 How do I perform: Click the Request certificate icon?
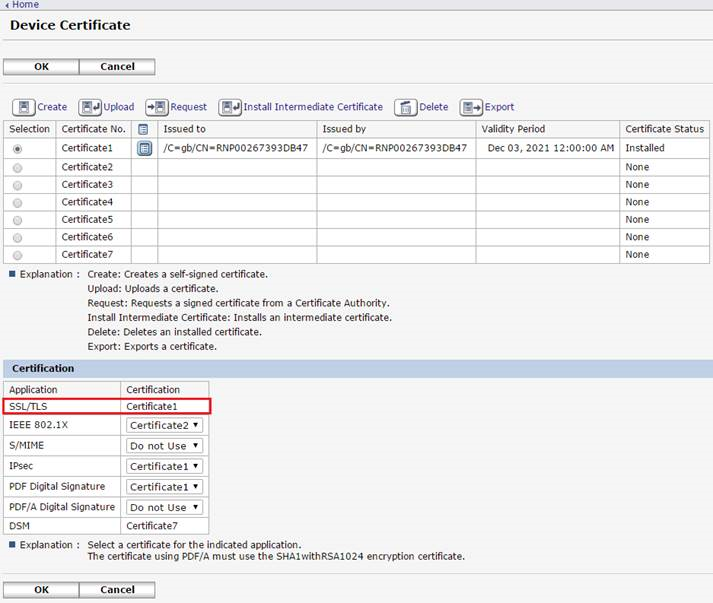click(156, 107)
